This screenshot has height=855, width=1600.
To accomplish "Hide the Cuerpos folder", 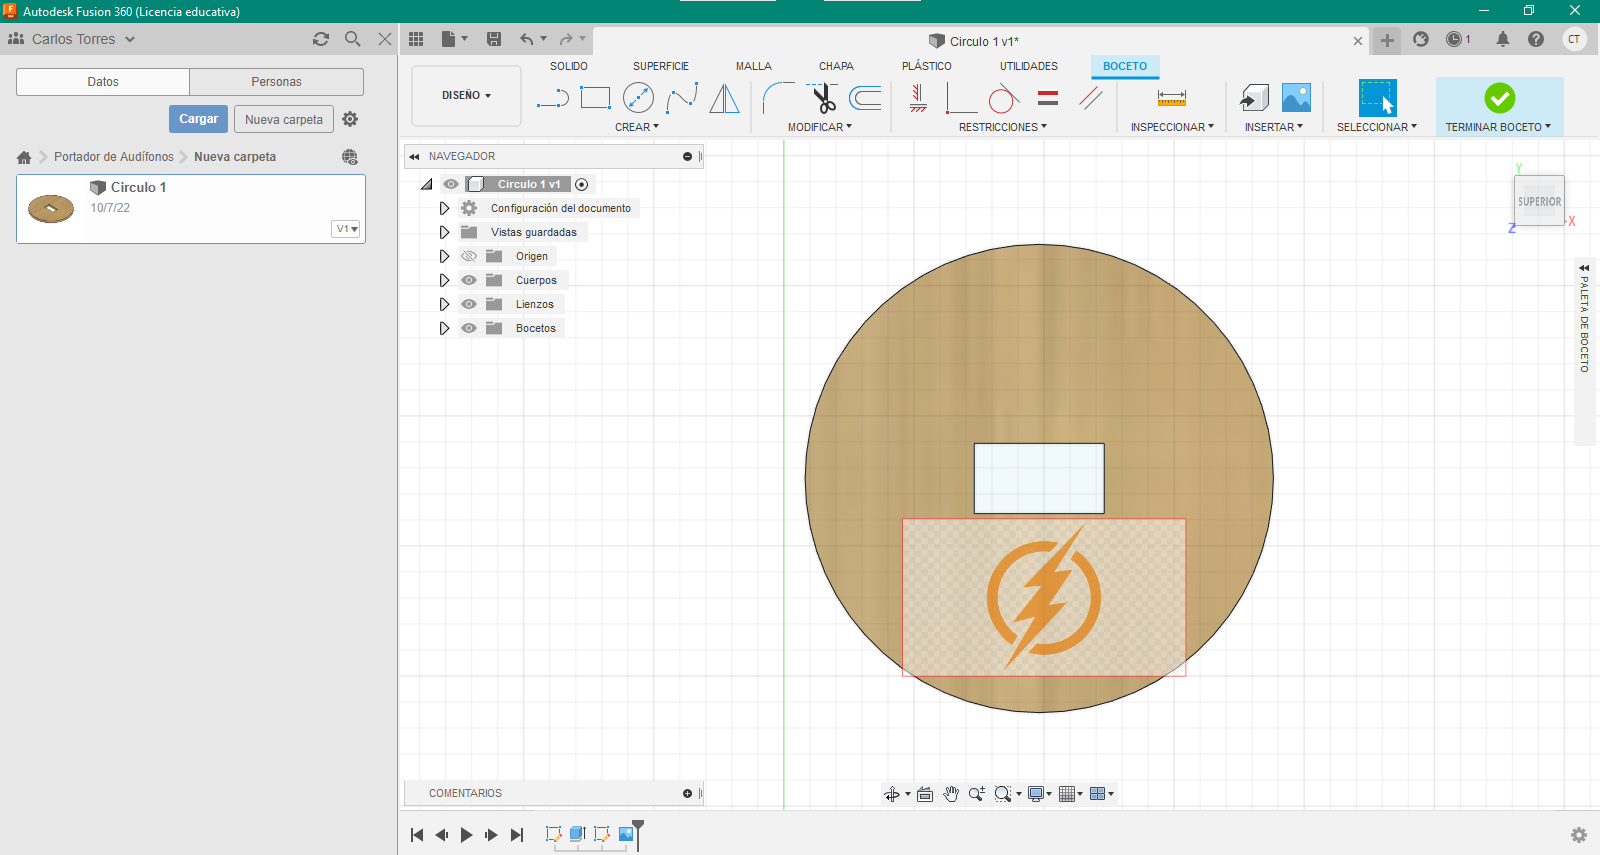I will coord(469,280).
